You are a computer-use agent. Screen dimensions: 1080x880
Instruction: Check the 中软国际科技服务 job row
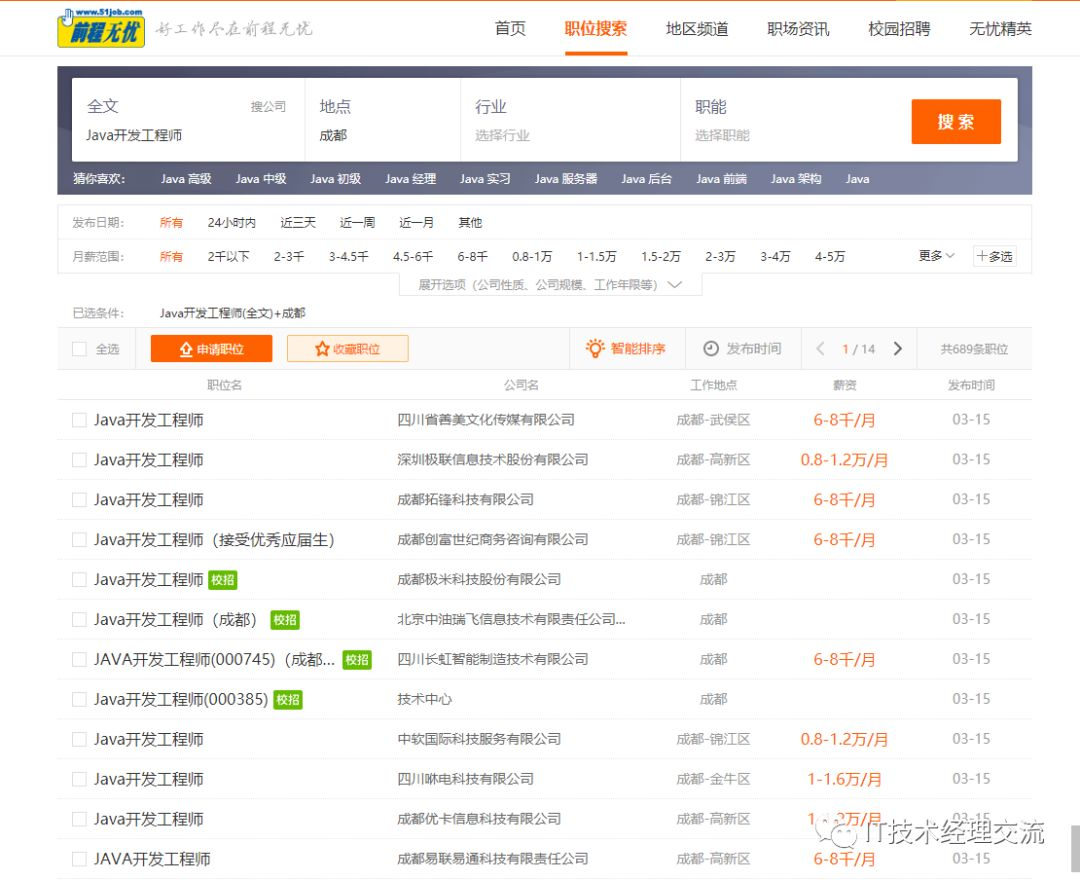79,740
